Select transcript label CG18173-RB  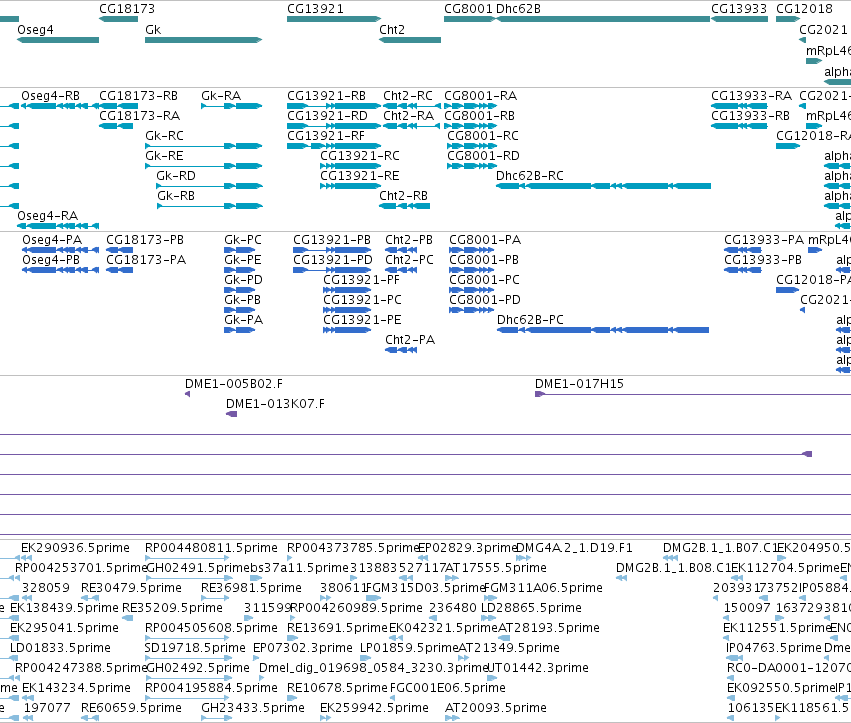pos(138,96)
